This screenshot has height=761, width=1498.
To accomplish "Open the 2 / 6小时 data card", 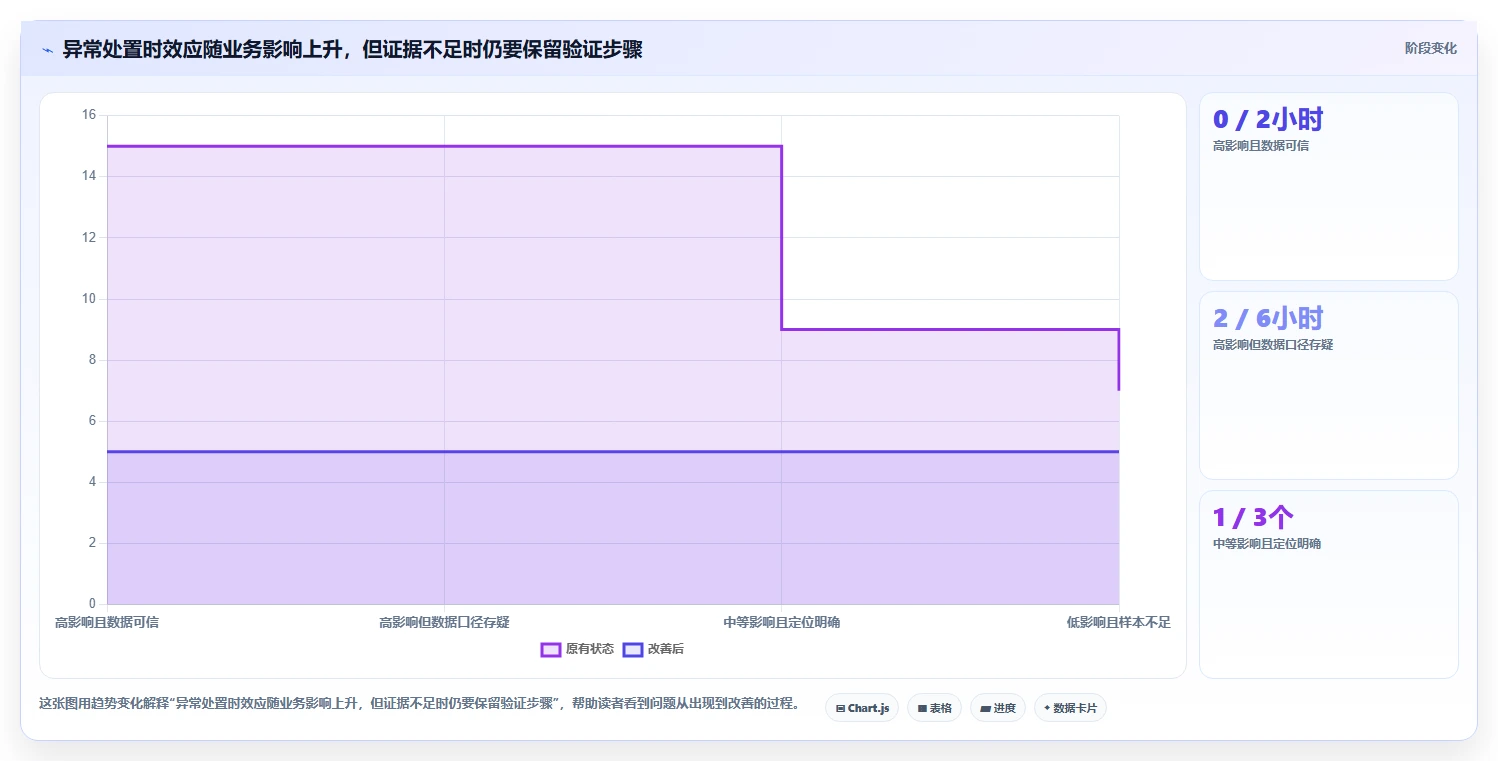I will 1328,385.
